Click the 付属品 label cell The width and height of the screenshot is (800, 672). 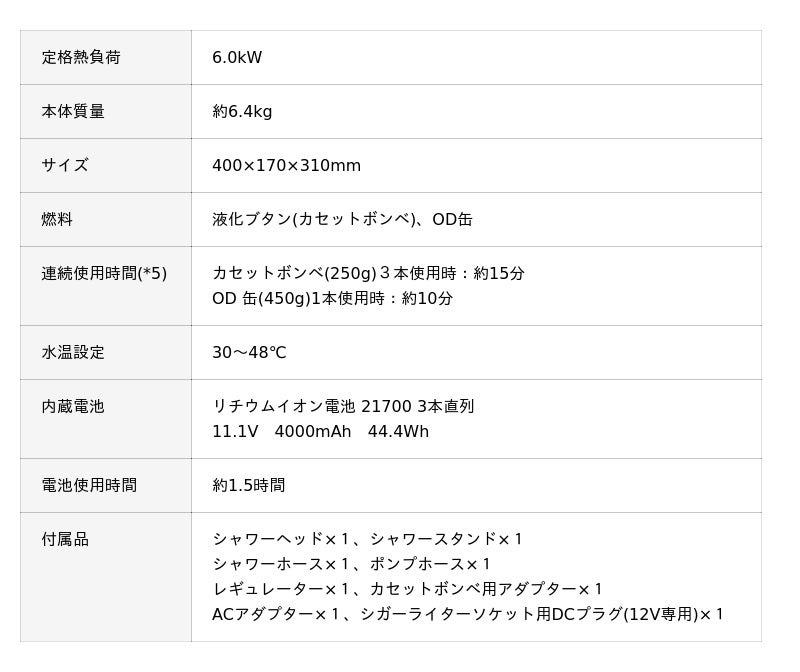65,540
